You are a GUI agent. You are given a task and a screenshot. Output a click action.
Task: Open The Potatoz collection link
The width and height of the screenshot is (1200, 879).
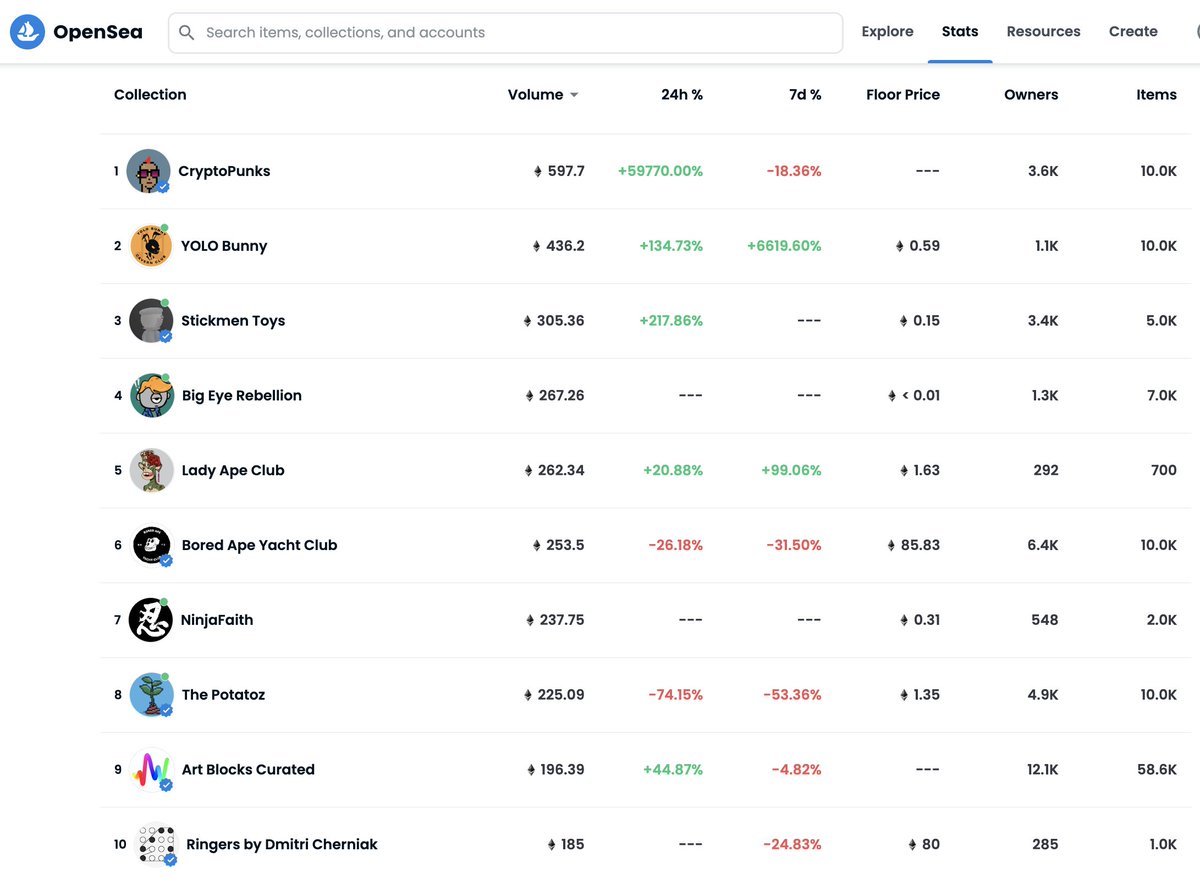223,695
